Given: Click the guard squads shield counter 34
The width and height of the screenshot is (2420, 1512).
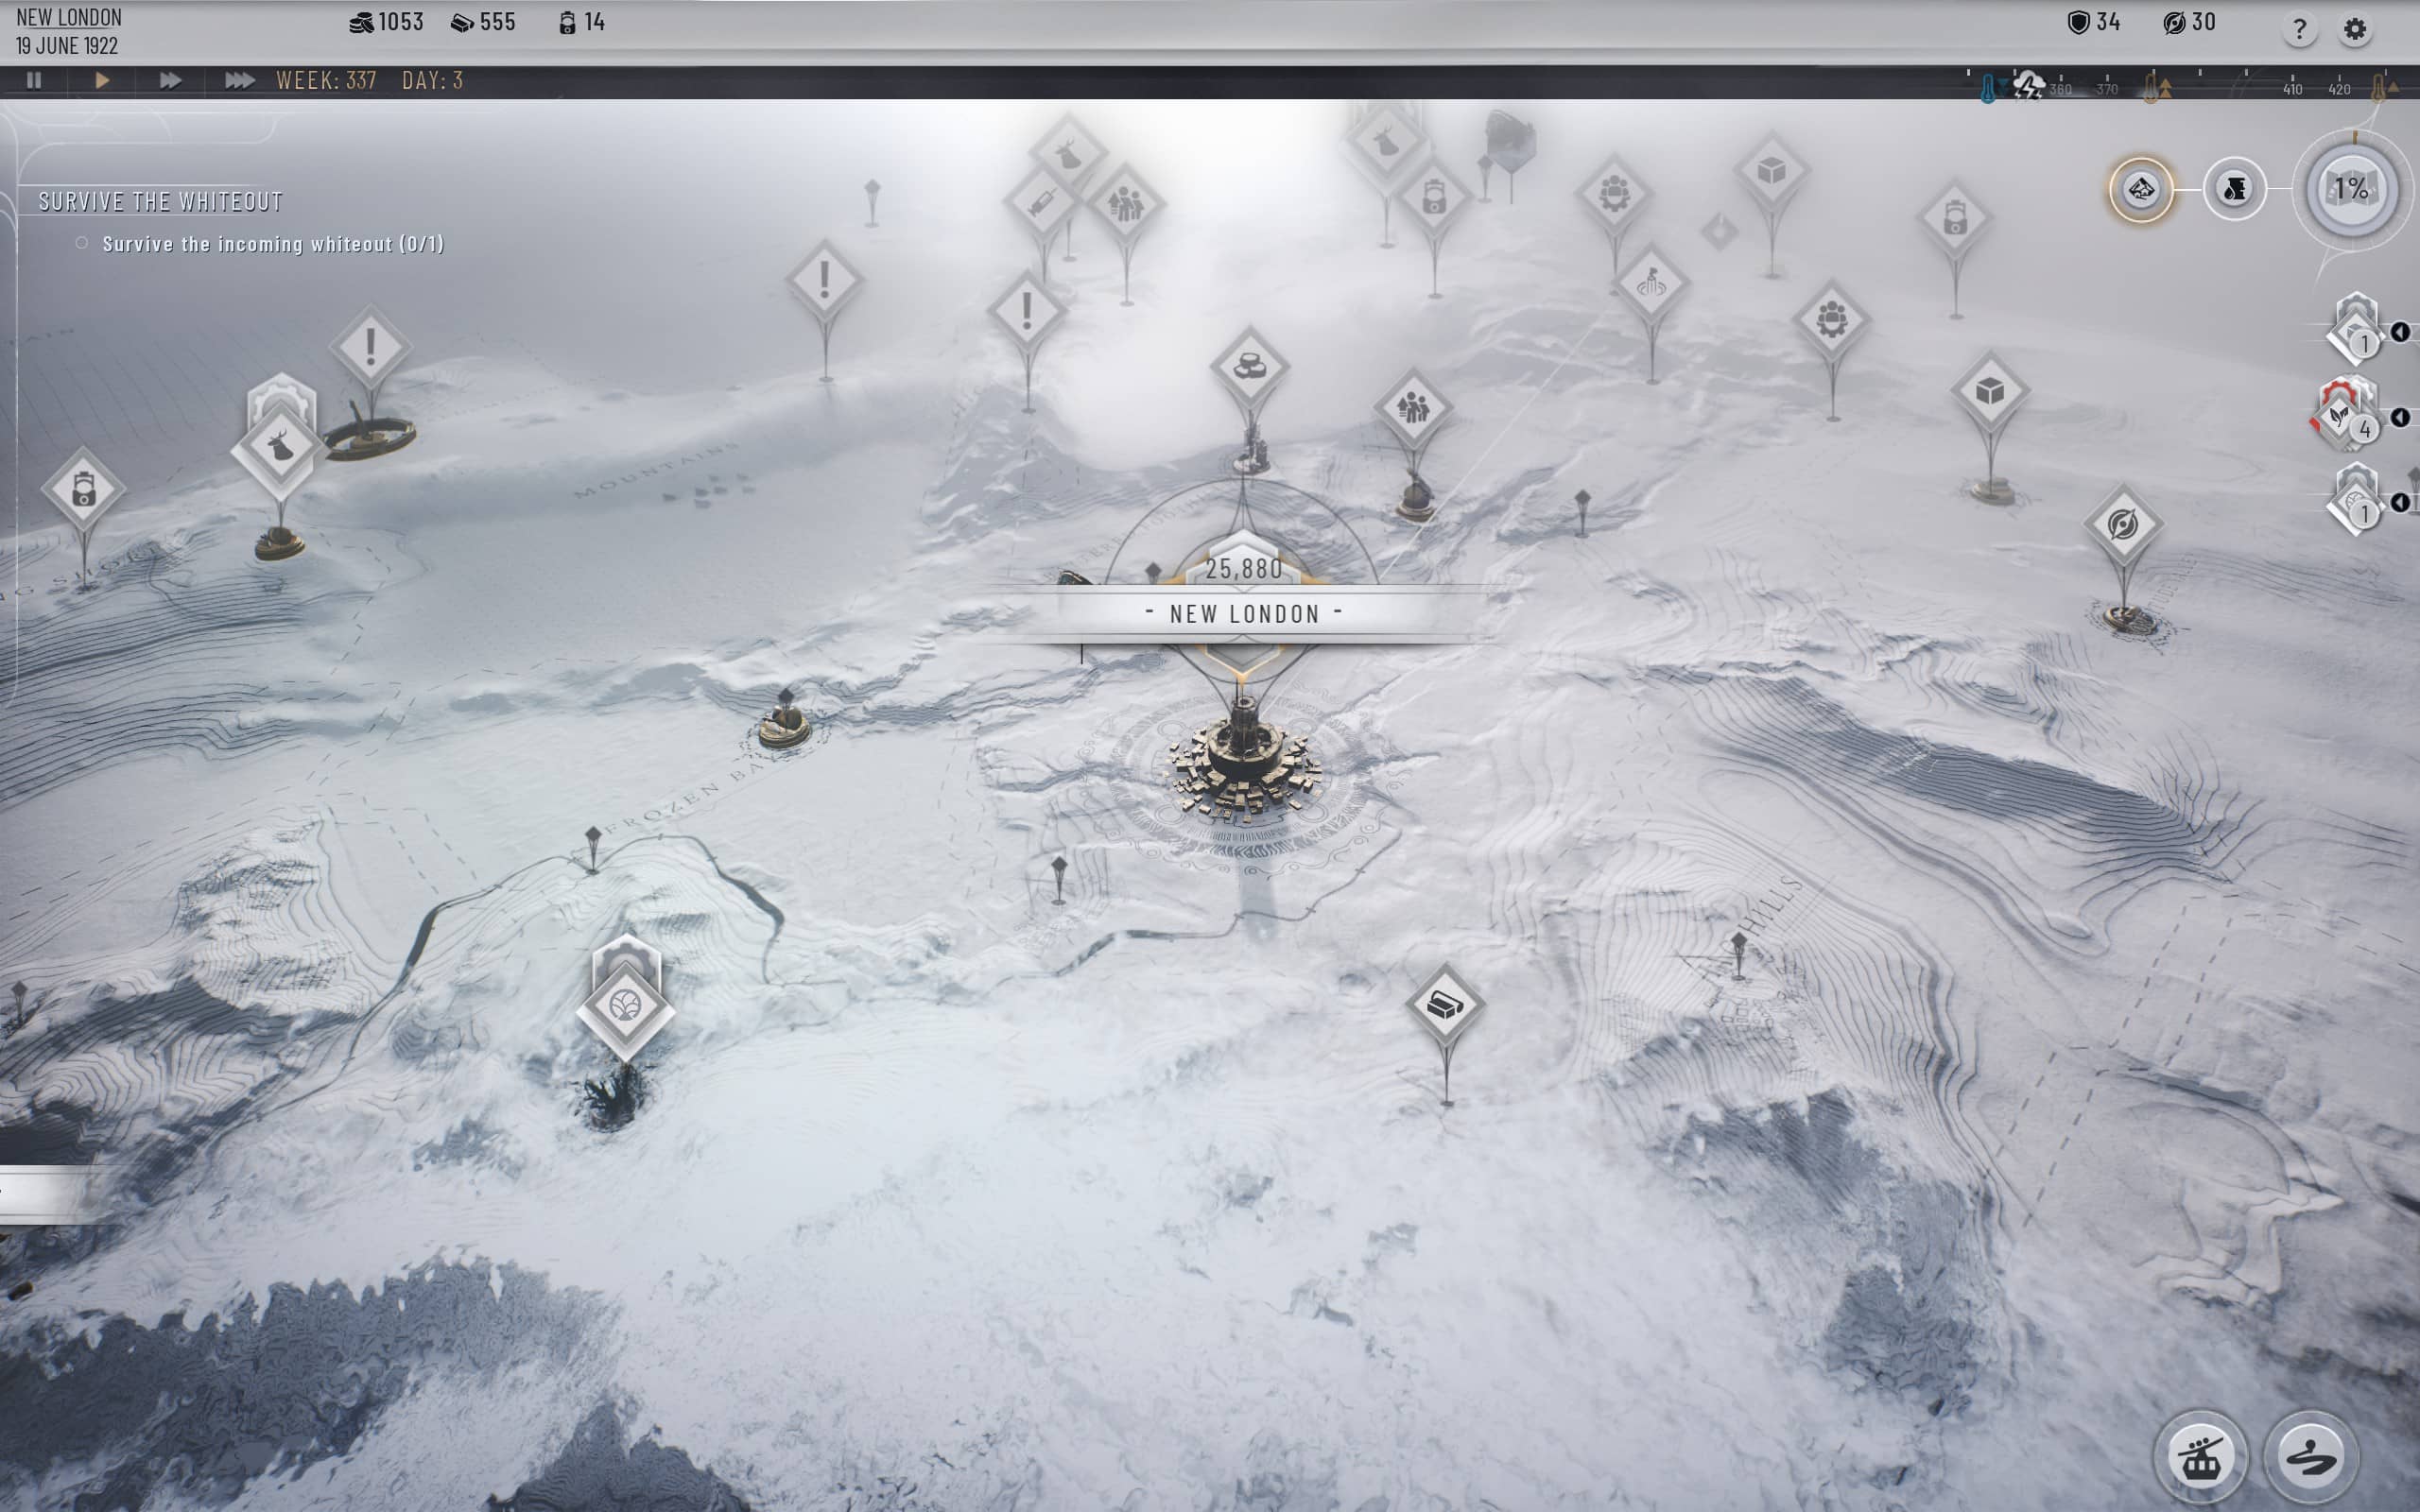Looking at the screenshot, I should tap(2094, 22).
